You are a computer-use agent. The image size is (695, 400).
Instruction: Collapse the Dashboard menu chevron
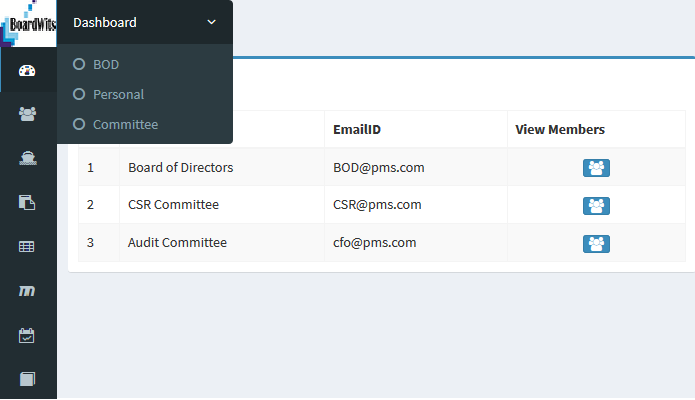(x=211, y=22)
